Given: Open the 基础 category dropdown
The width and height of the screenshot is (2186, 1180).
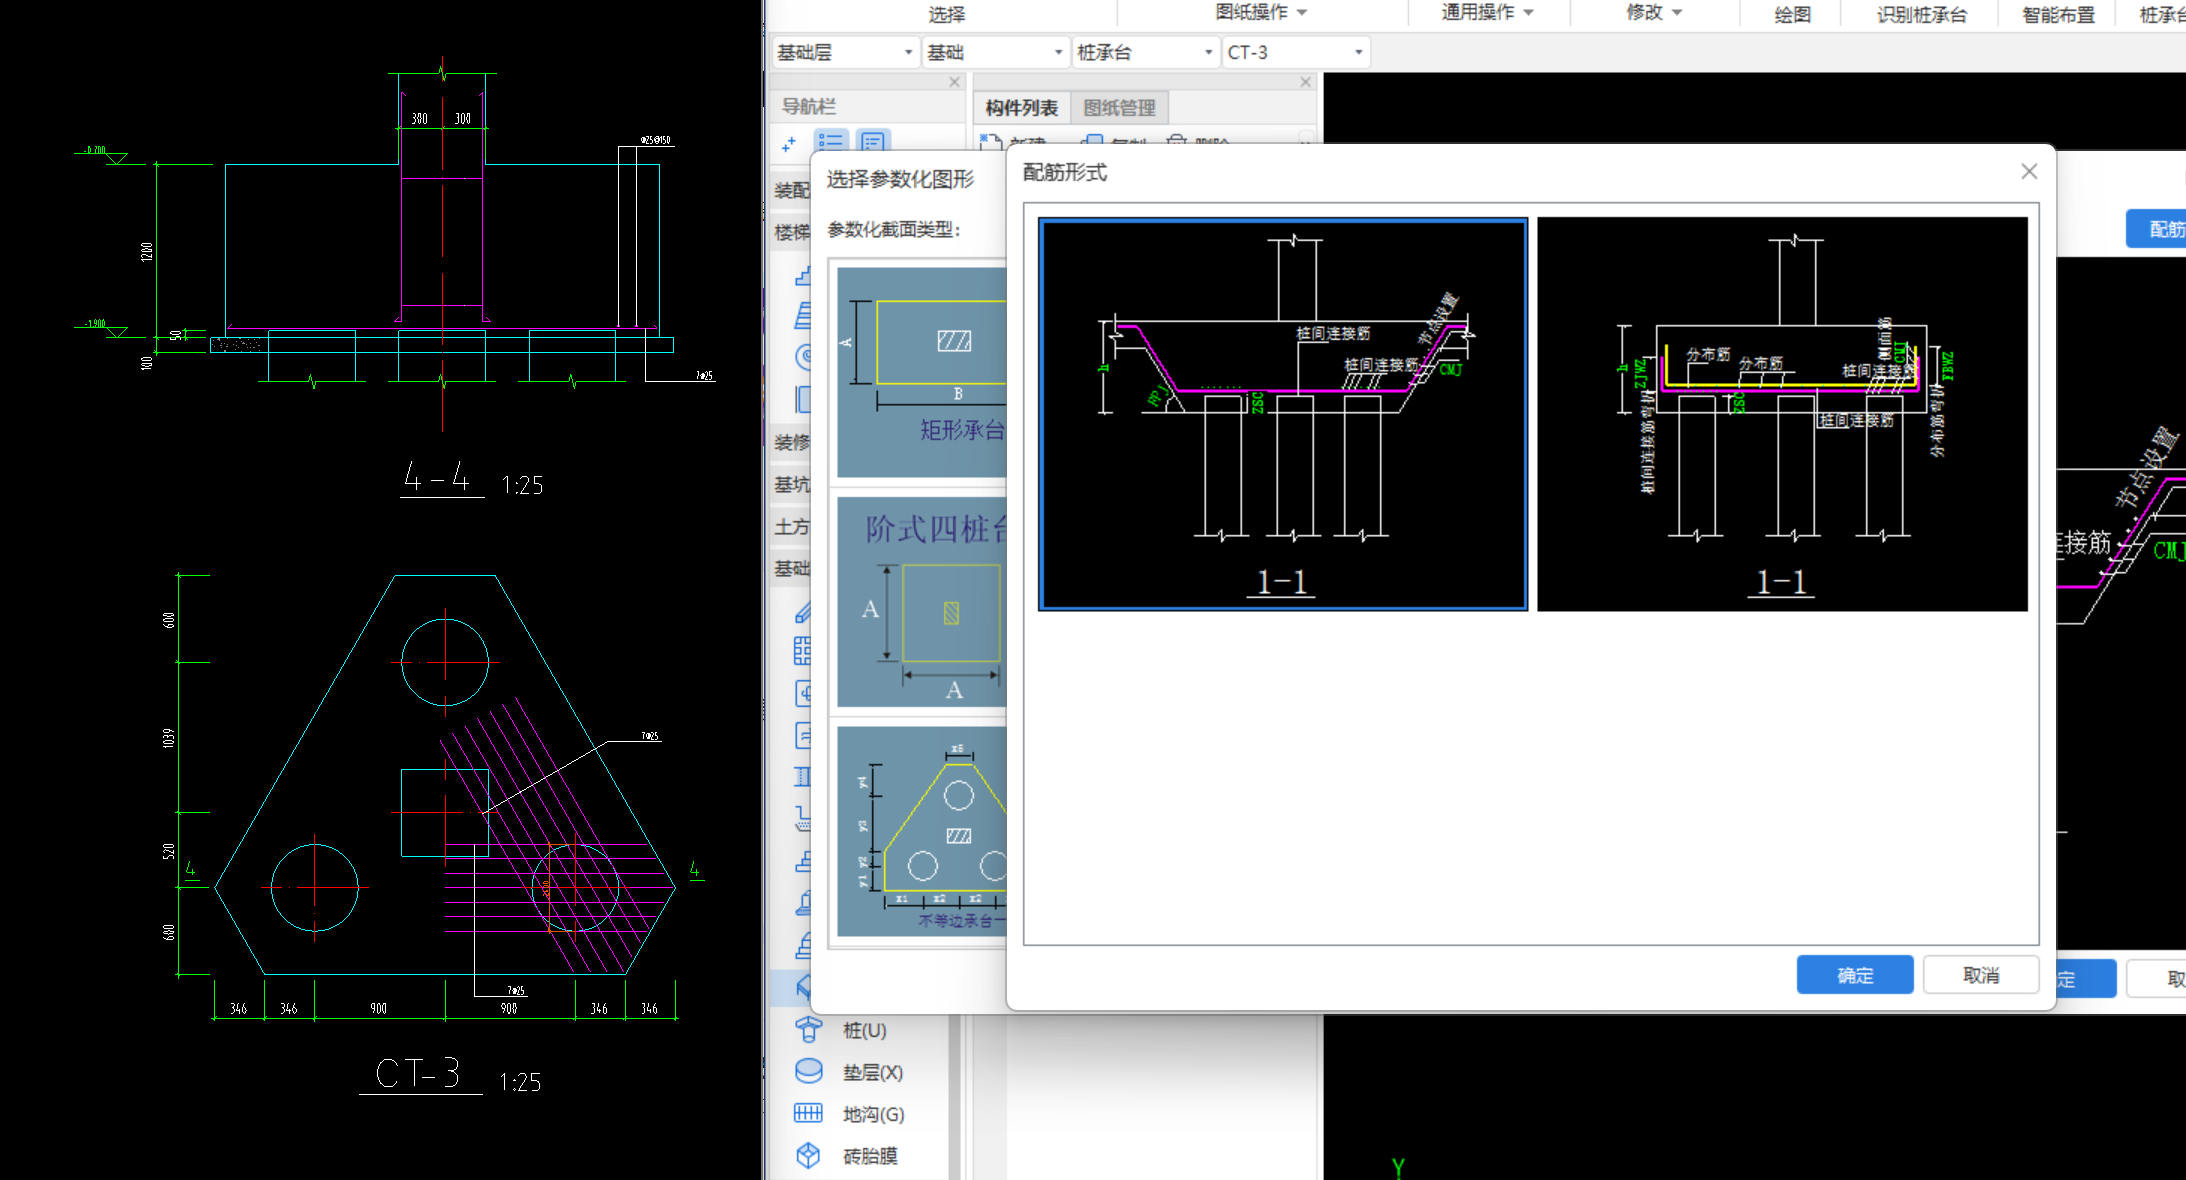Looking at the screenshot, I should (x=995, y=52).
